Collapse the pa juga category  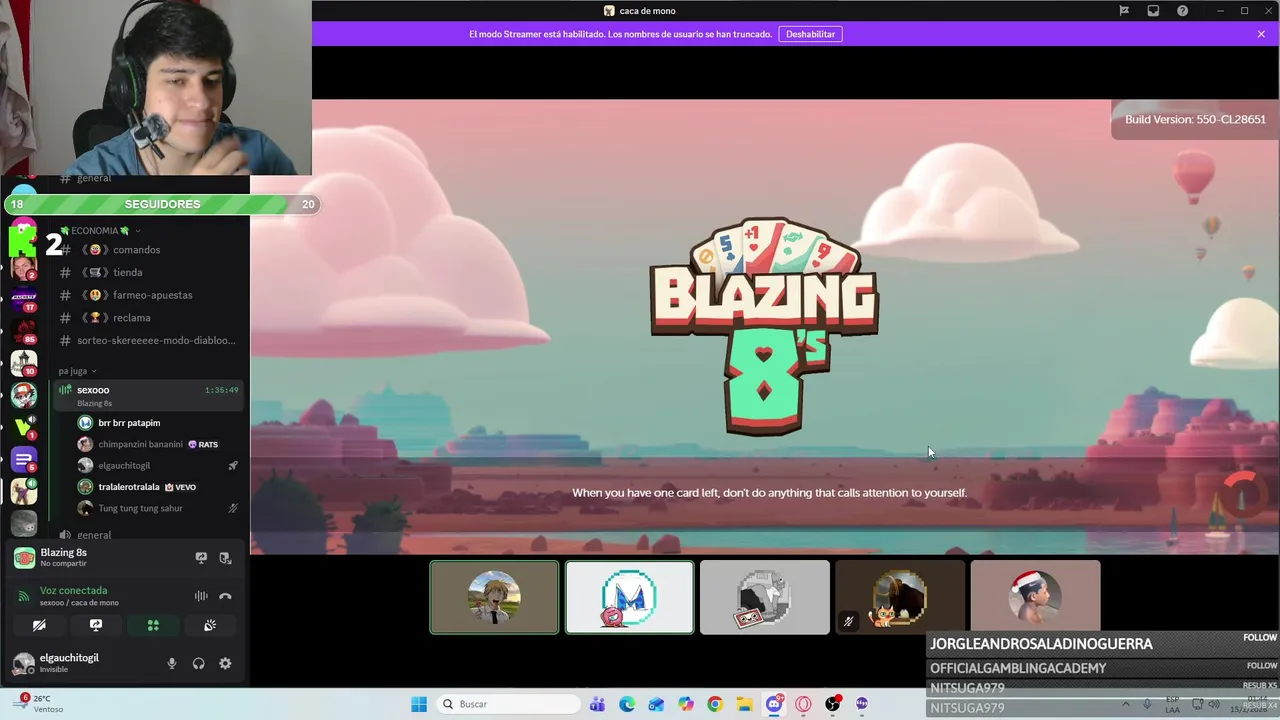(77, 371)
